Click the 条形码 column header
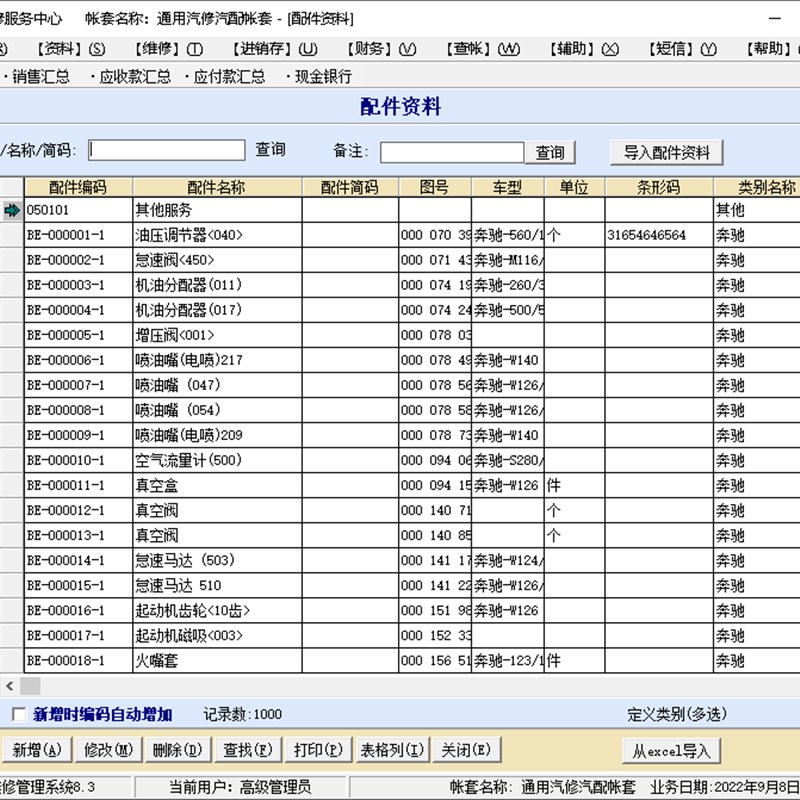The width and height of the screenshot is (800, 800). (659, 187)
